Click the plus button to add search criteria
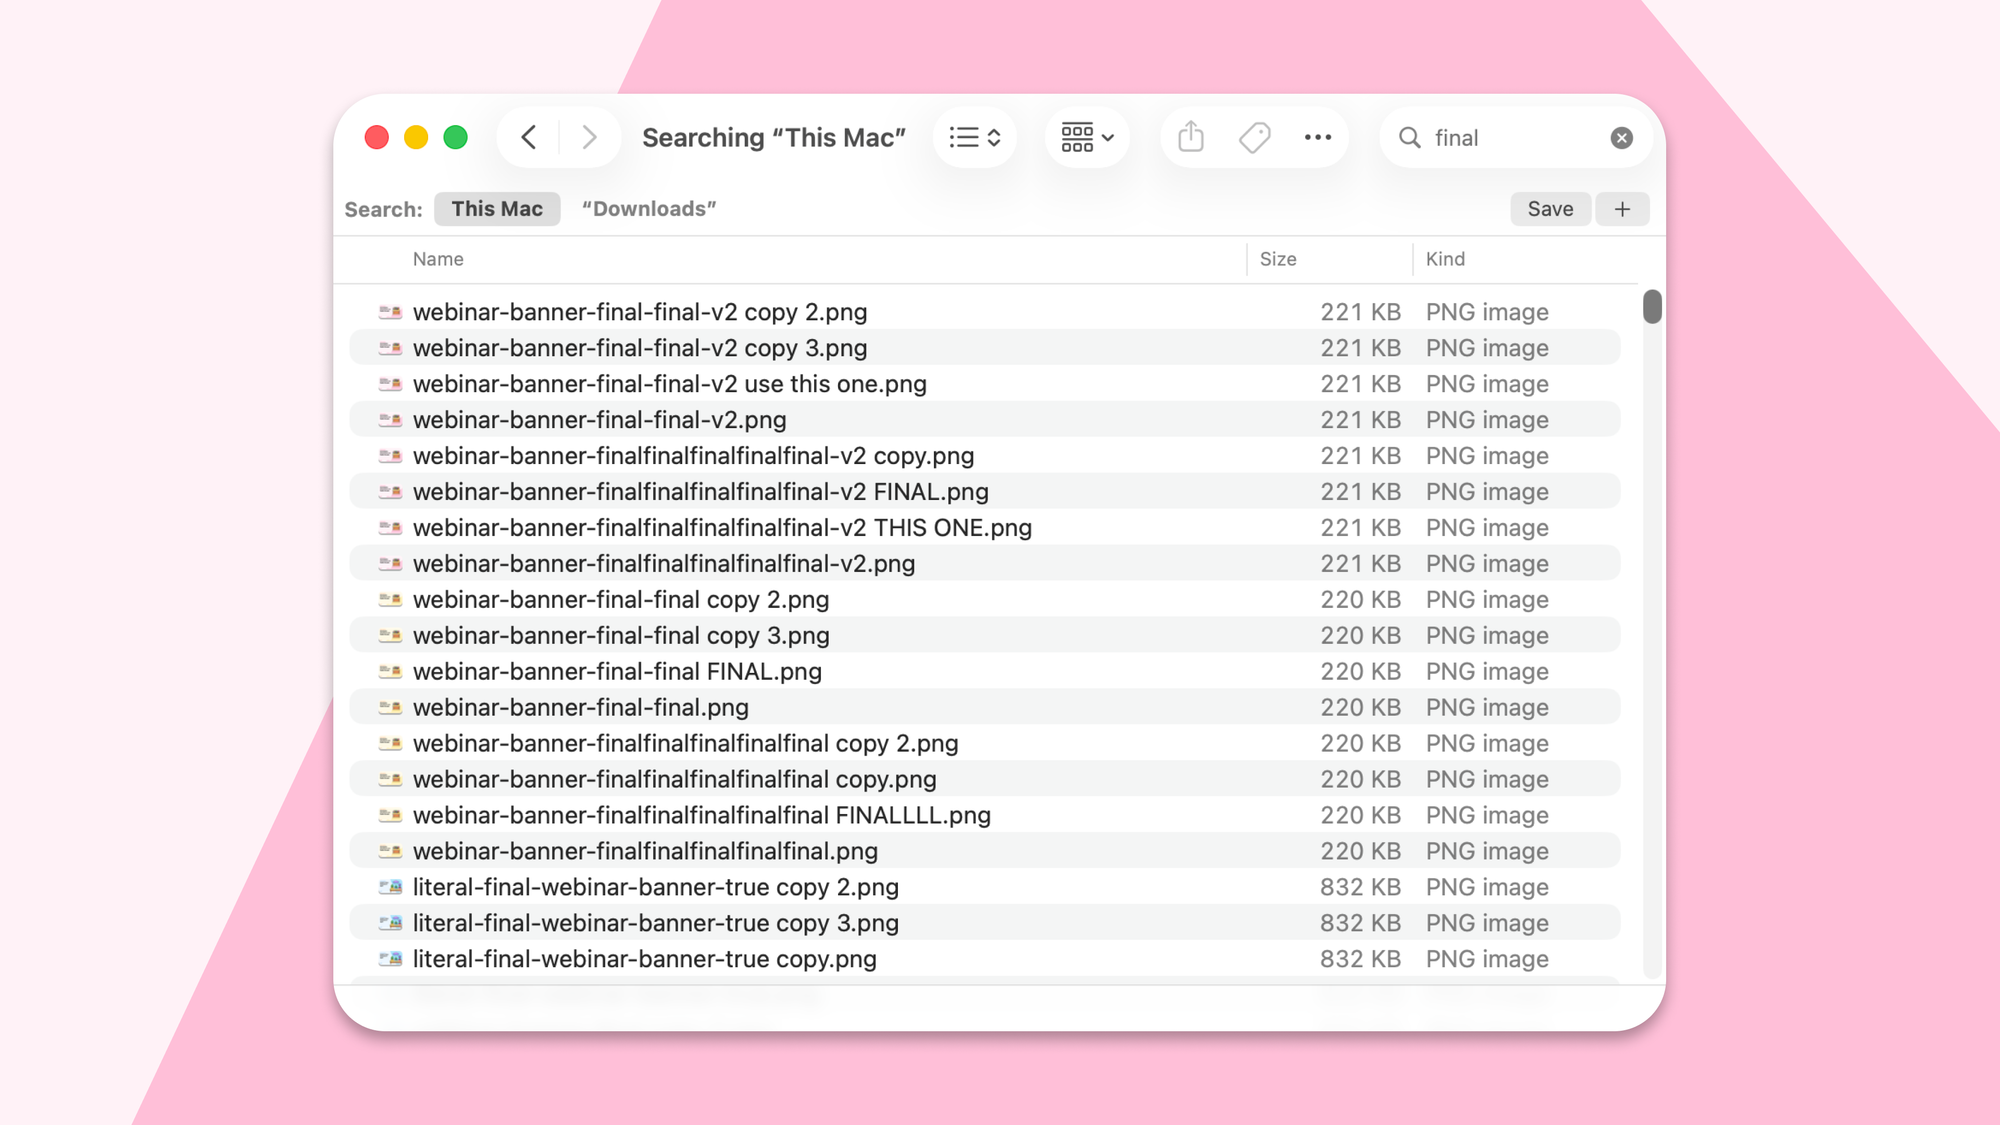The width and height of the screenshot is (2000, 1125). point(1622,208)
